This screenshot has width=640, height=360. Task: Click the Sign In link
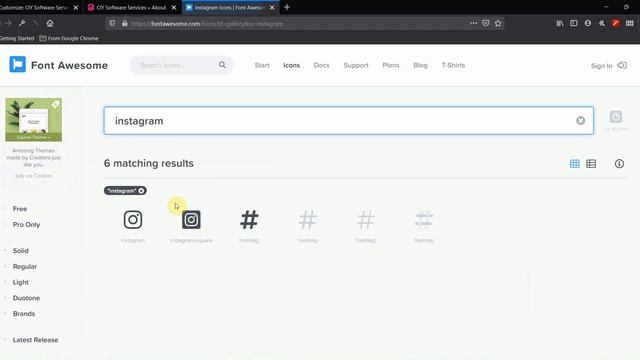[601, 66]
